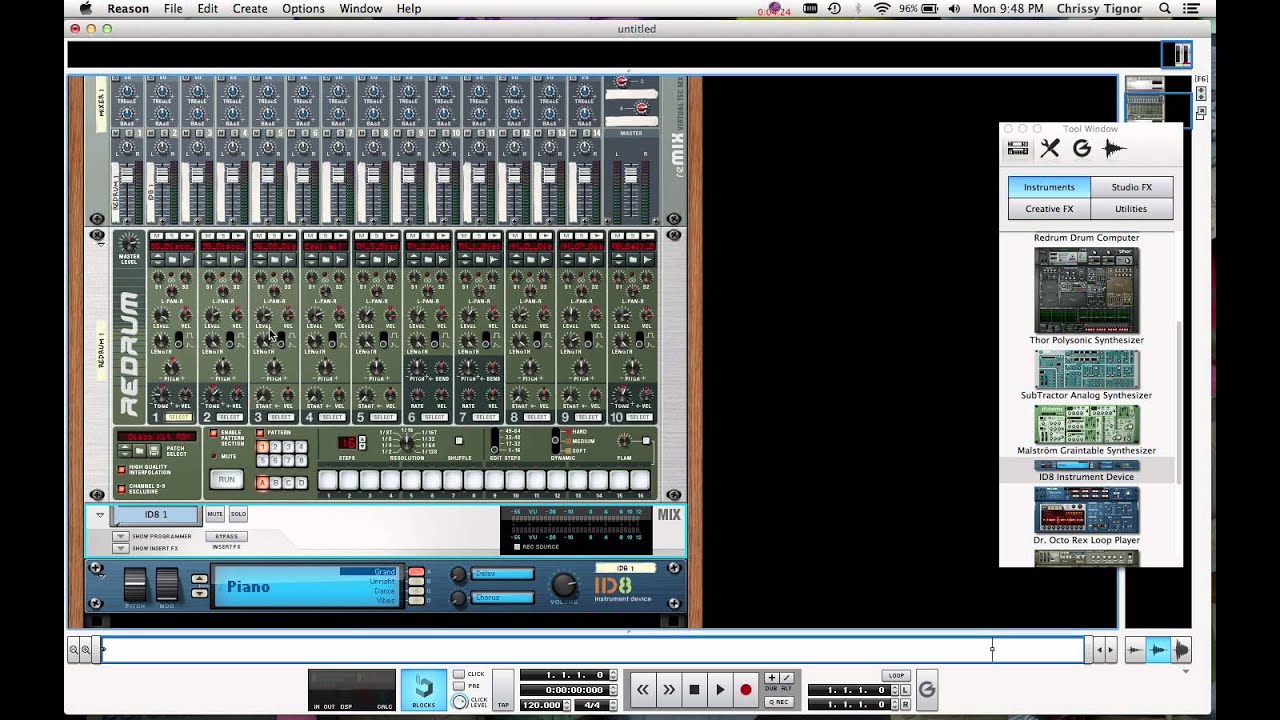Open the File menu

[x=173, y=8]
